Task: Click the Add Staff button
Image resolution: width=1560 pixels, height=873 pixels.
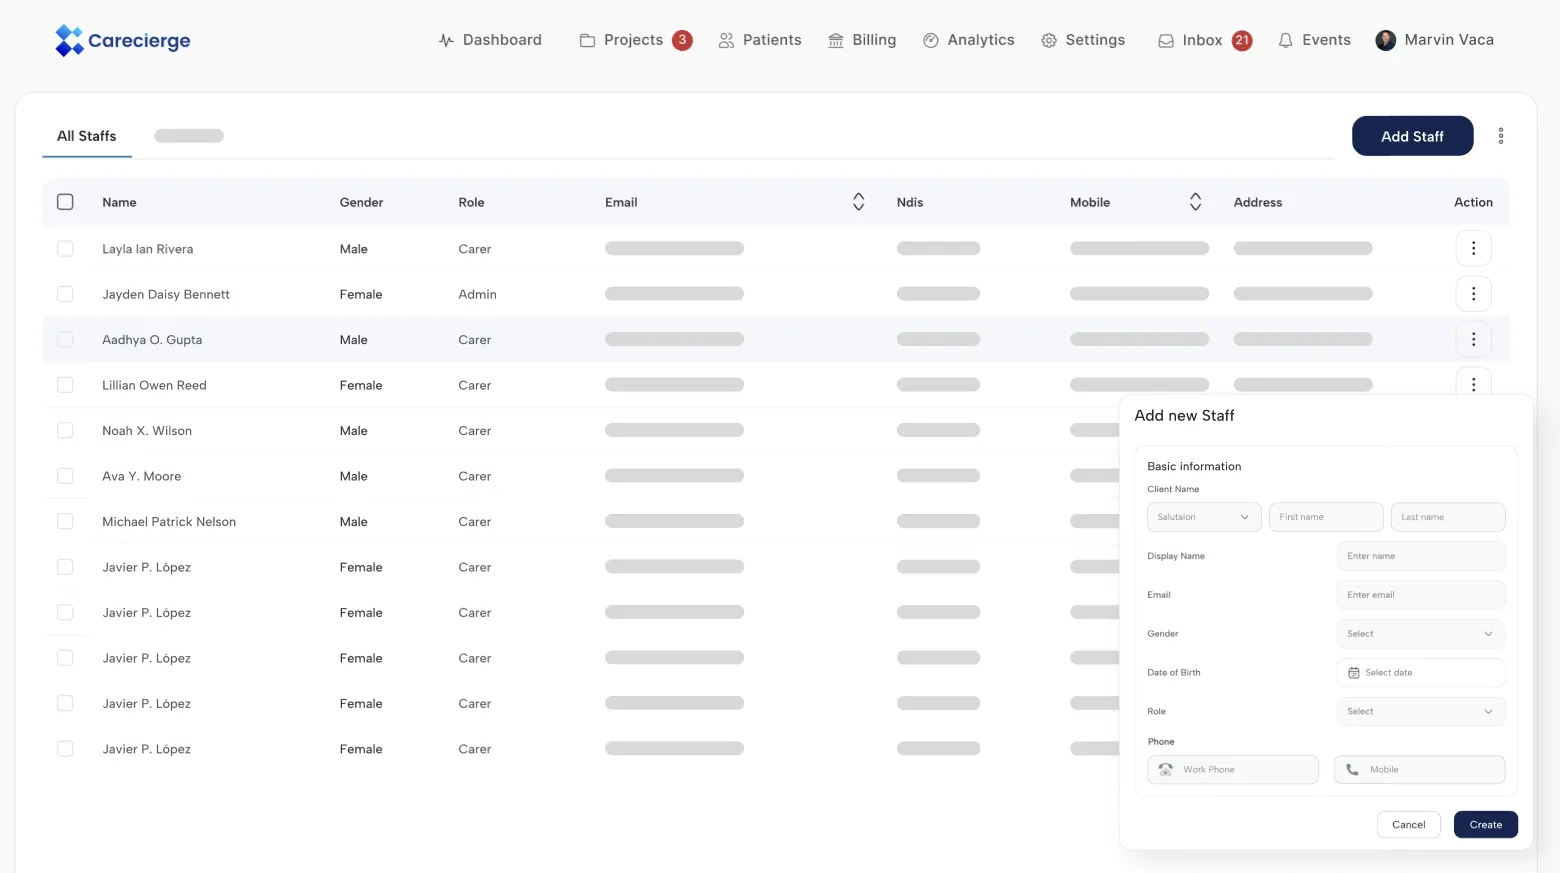Action: pos(1412,136)
